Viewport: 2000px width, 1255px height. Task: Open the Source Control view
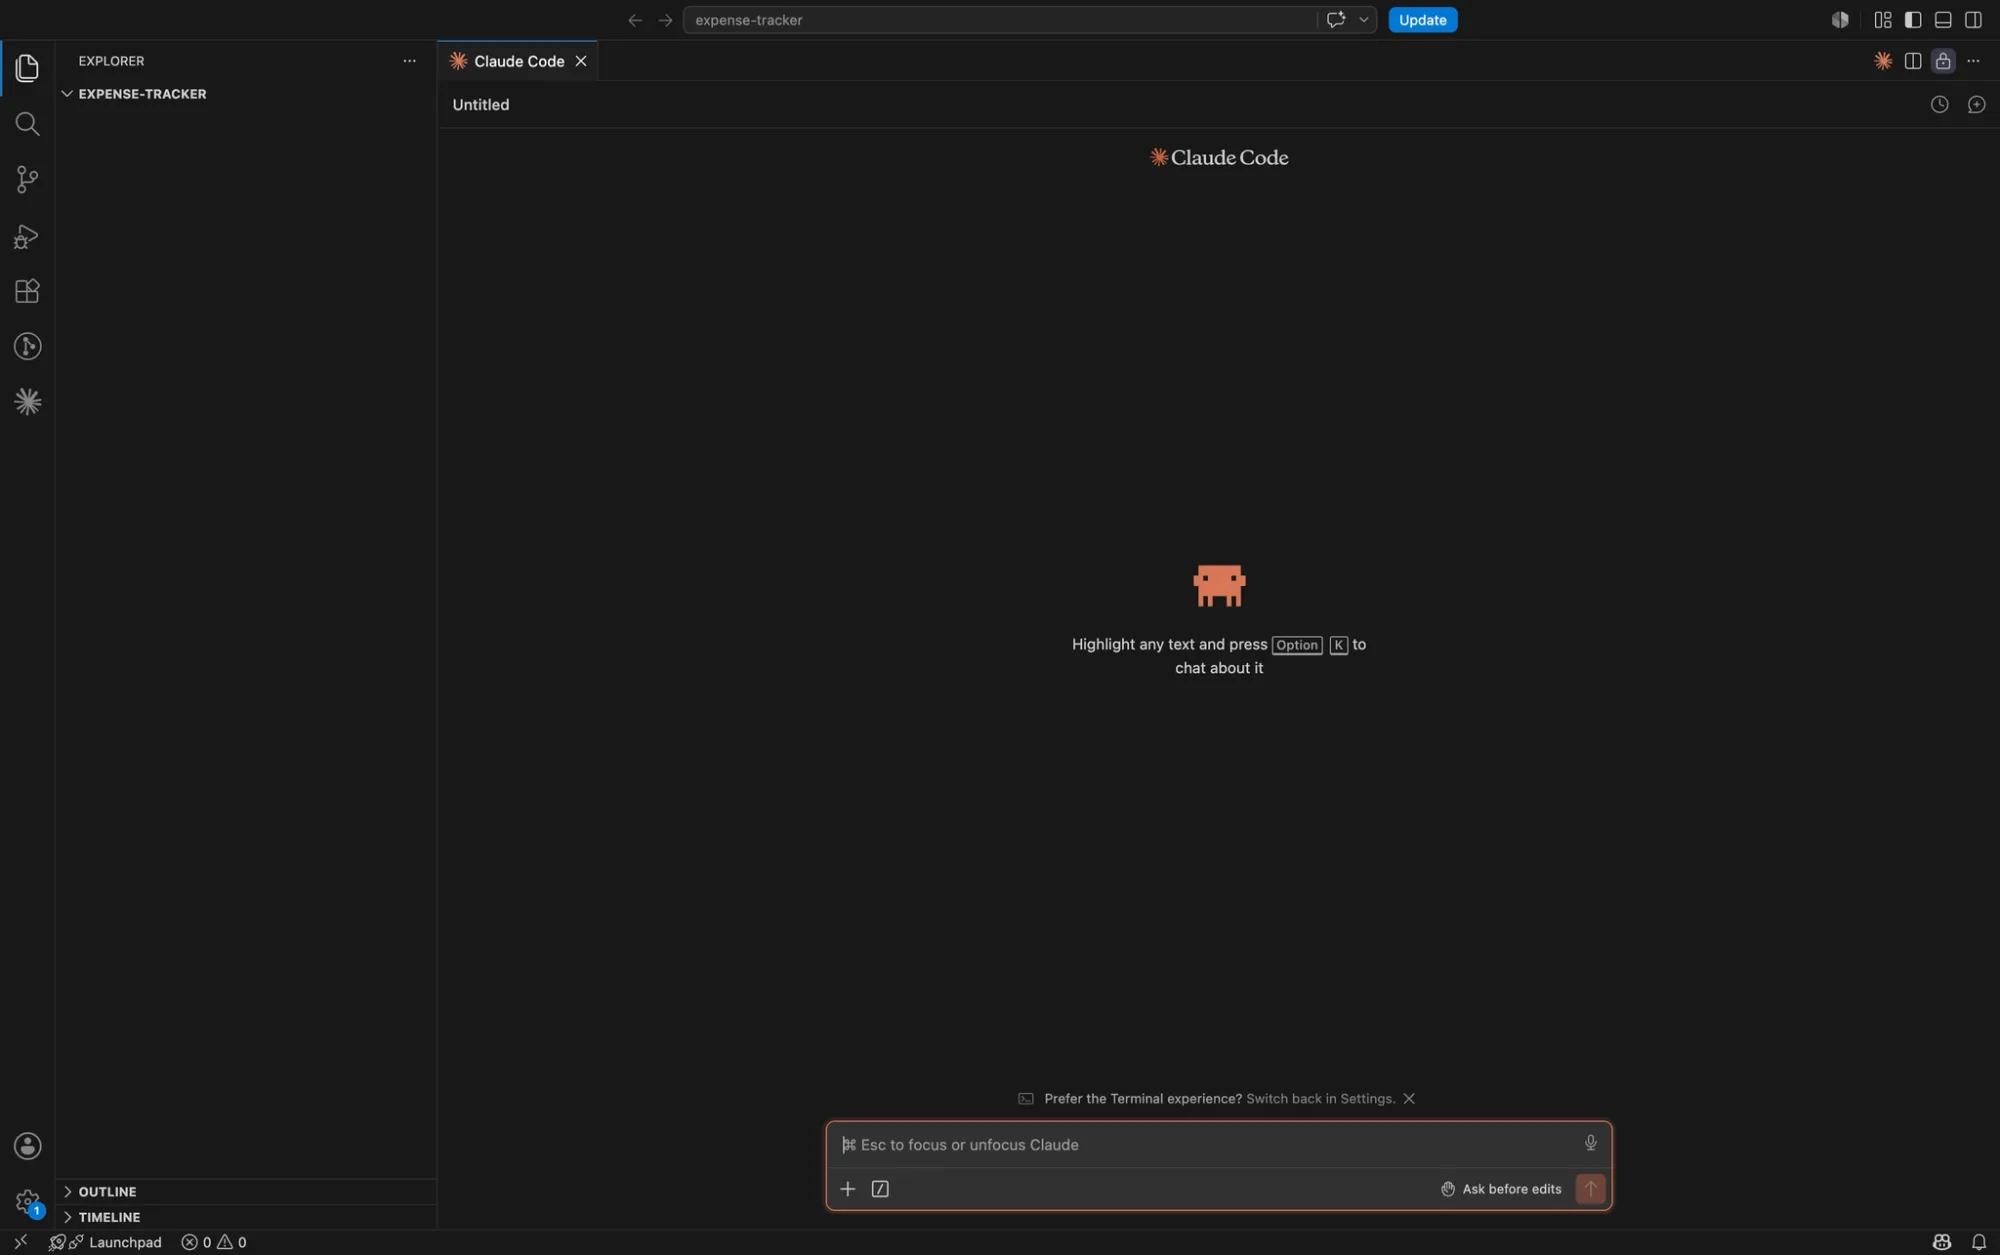click(27, 180)
